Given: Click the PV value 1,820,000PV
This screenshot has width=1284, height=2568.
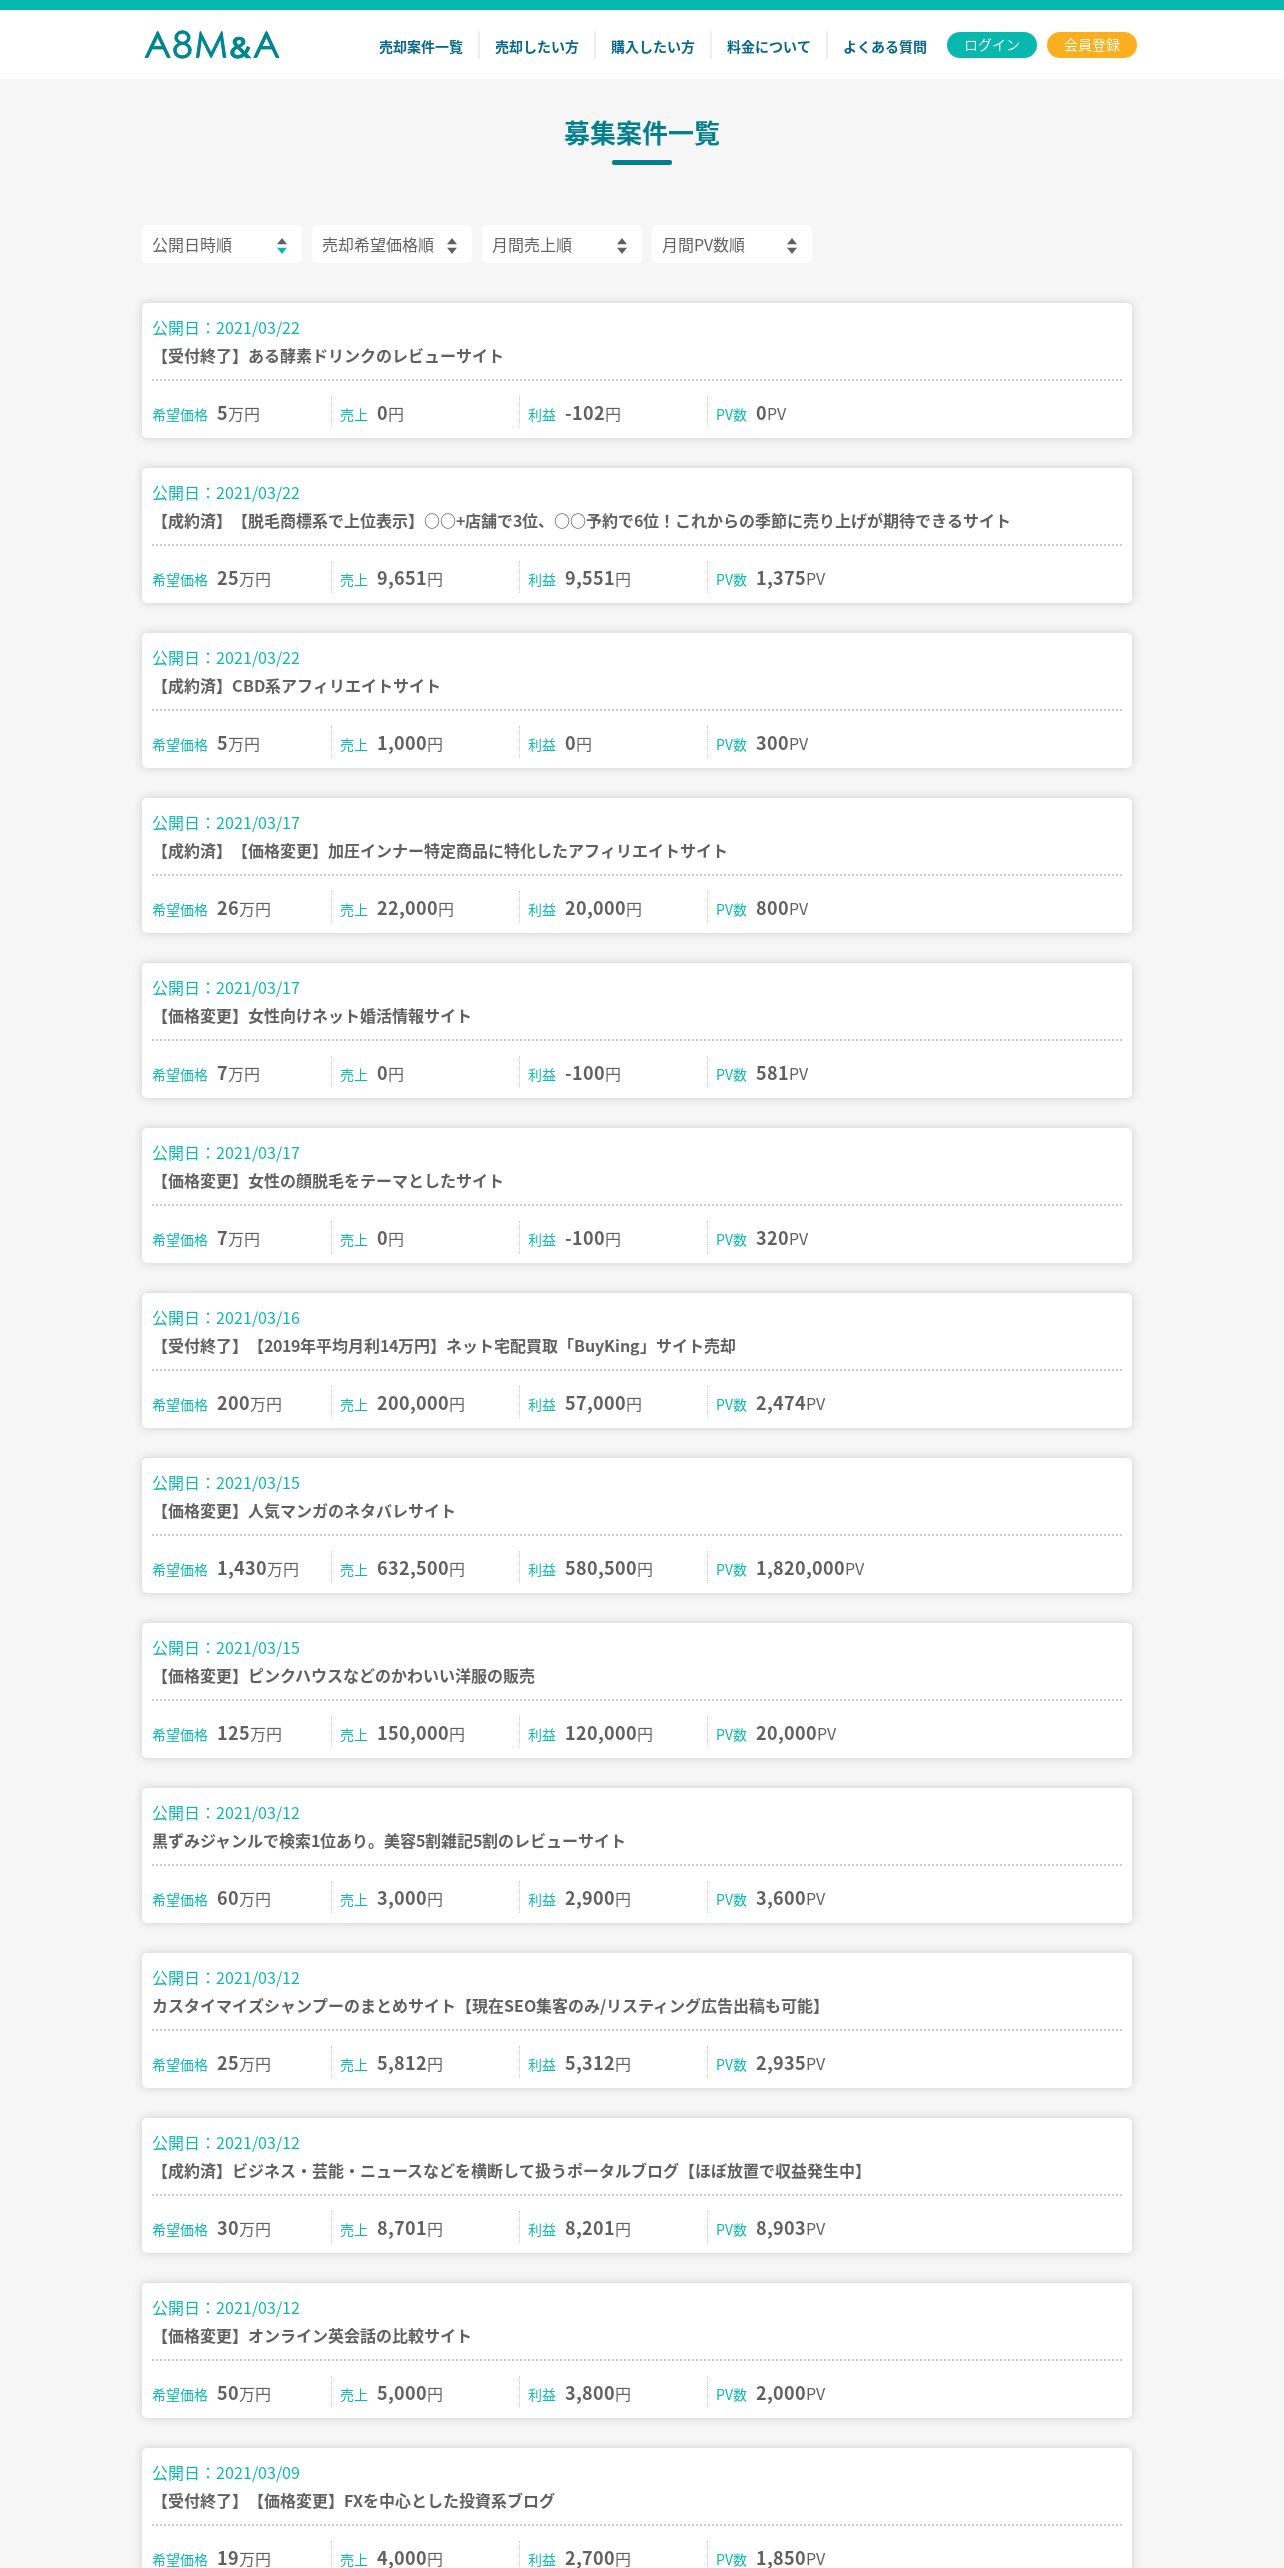Looking at the screenshot, I should [810, 1569].
